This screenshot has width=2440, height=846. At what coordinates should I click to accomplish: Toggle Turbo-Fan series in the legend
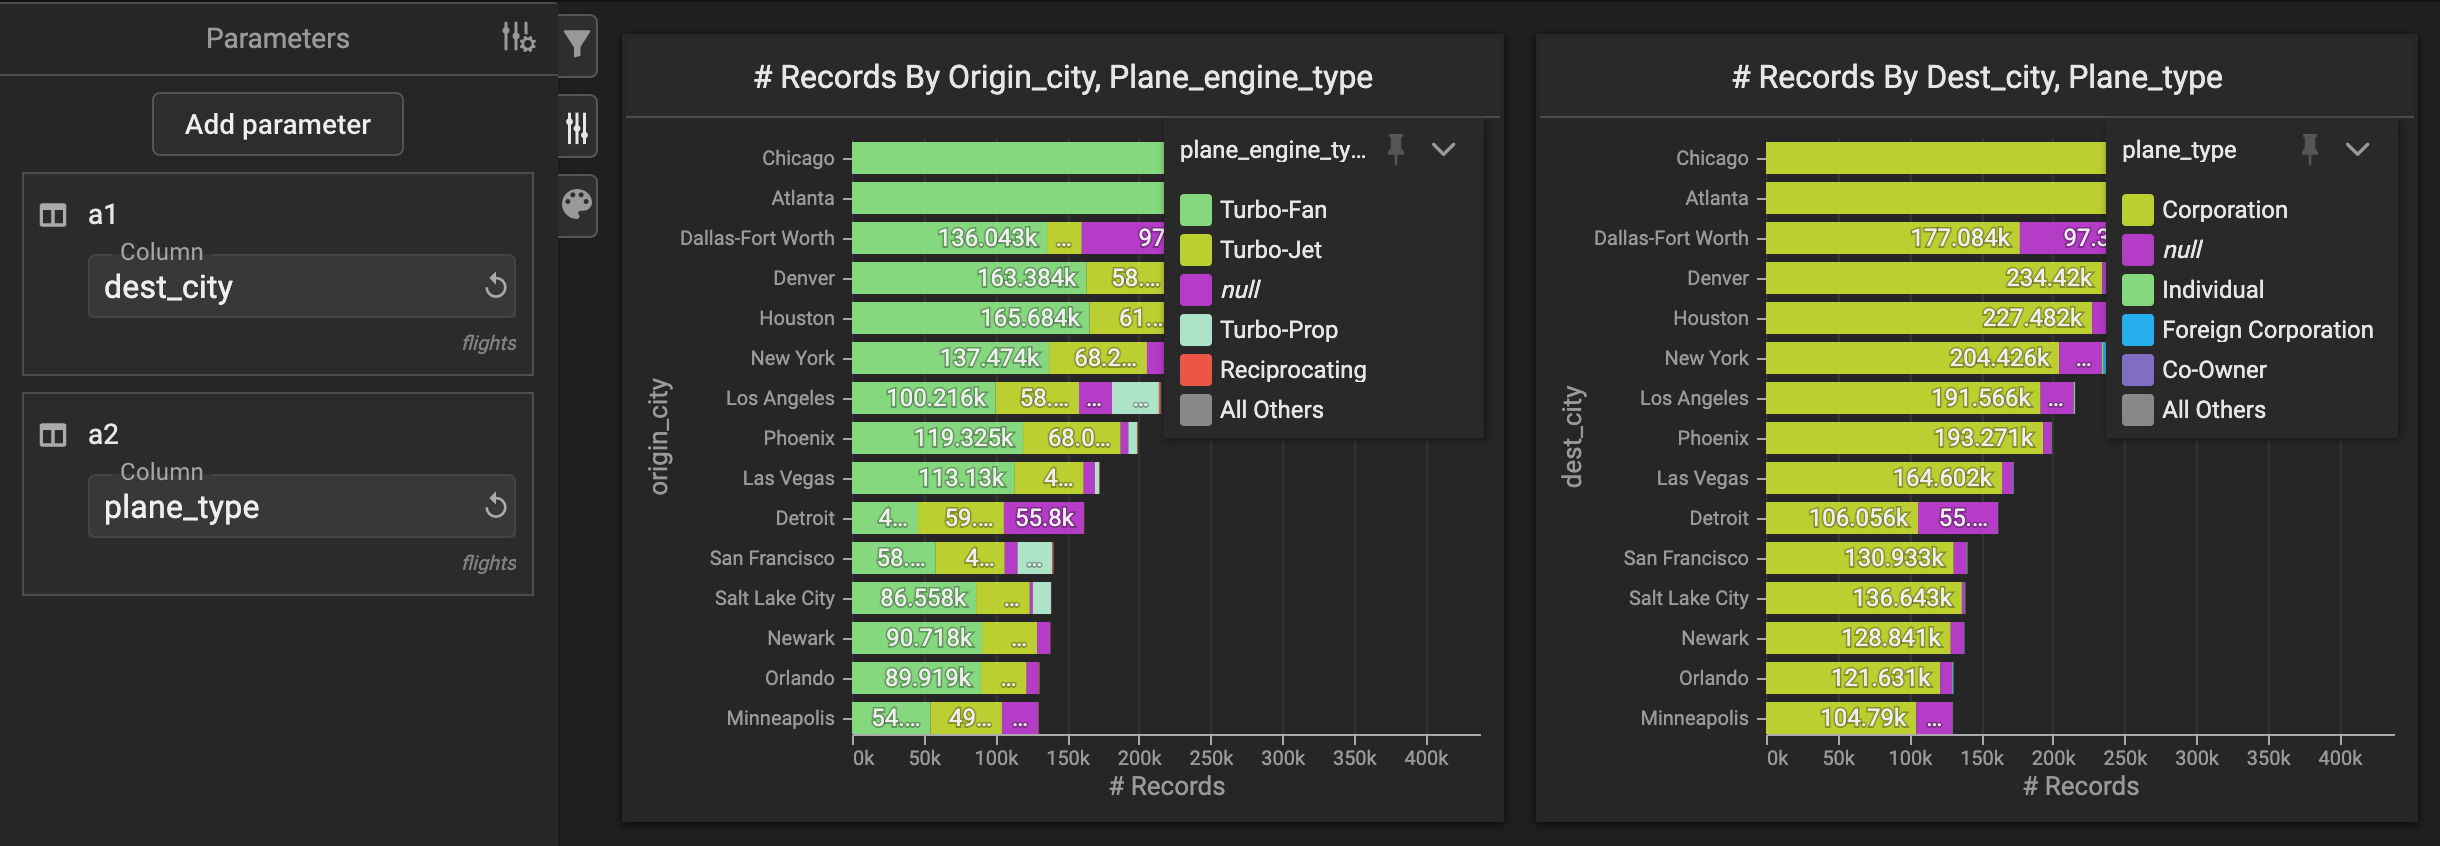(1272, 210)
